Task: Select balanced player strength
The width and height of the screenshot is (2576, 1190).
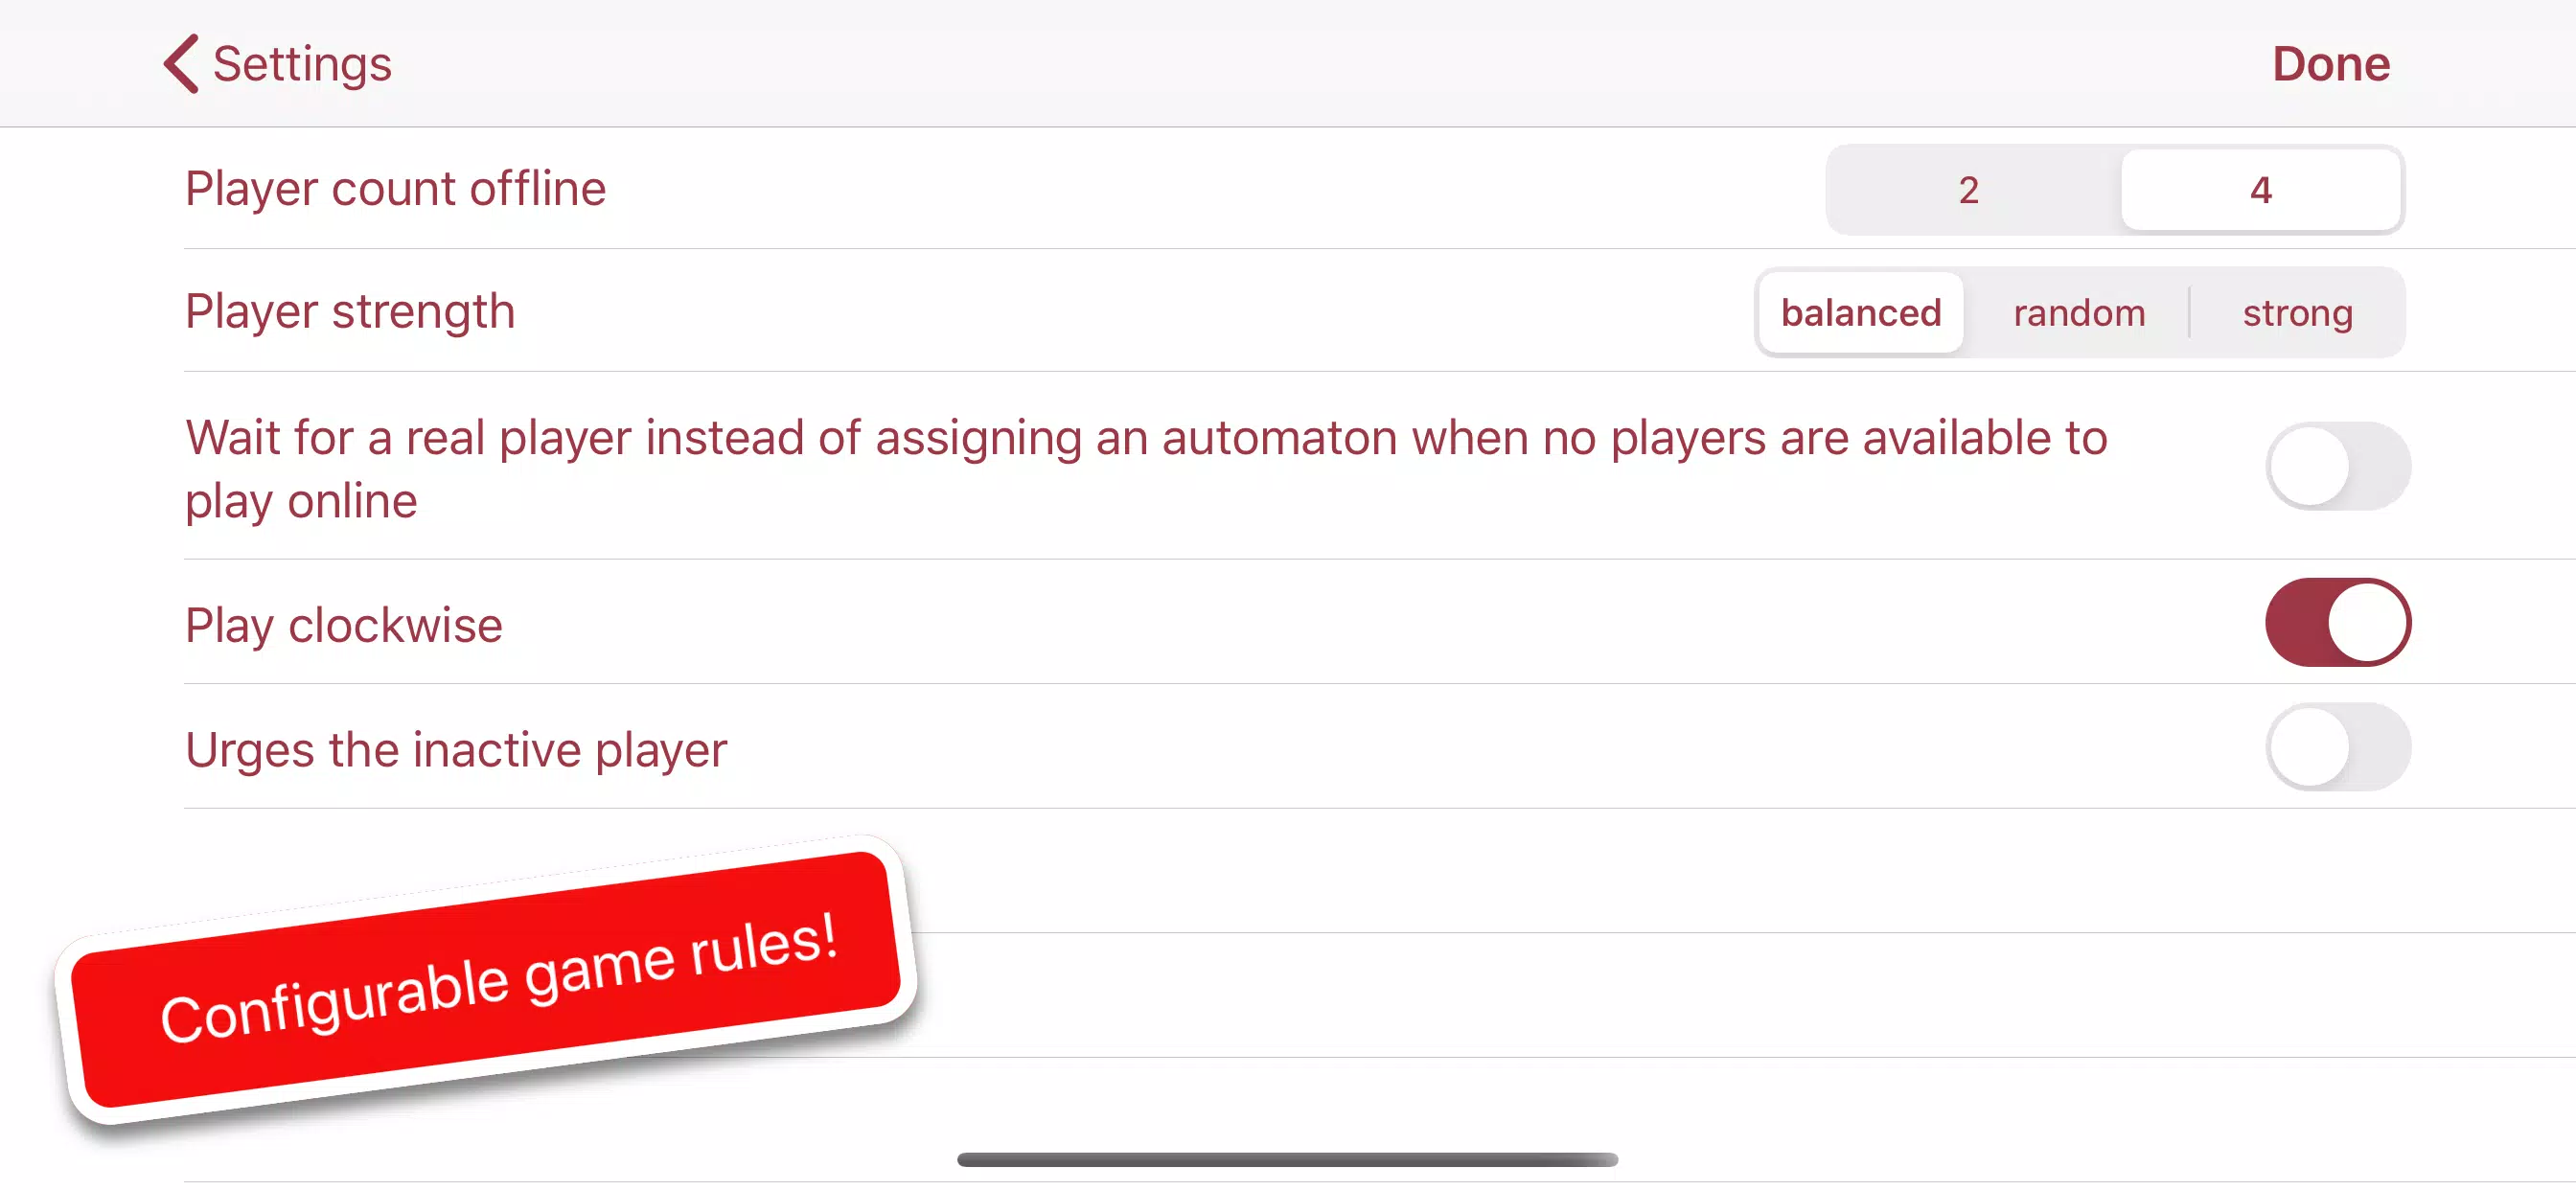Action: 1860,310
